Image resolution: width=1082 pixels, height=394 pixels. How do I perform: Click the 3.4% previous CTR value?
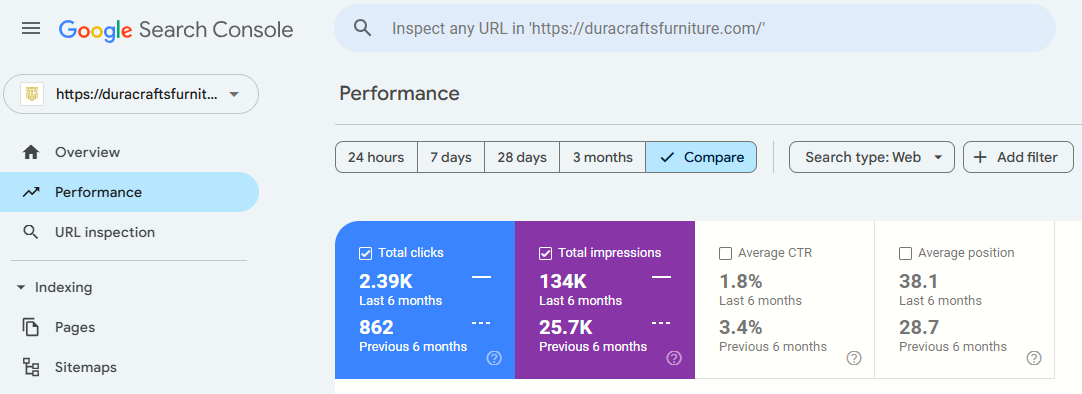740,326
